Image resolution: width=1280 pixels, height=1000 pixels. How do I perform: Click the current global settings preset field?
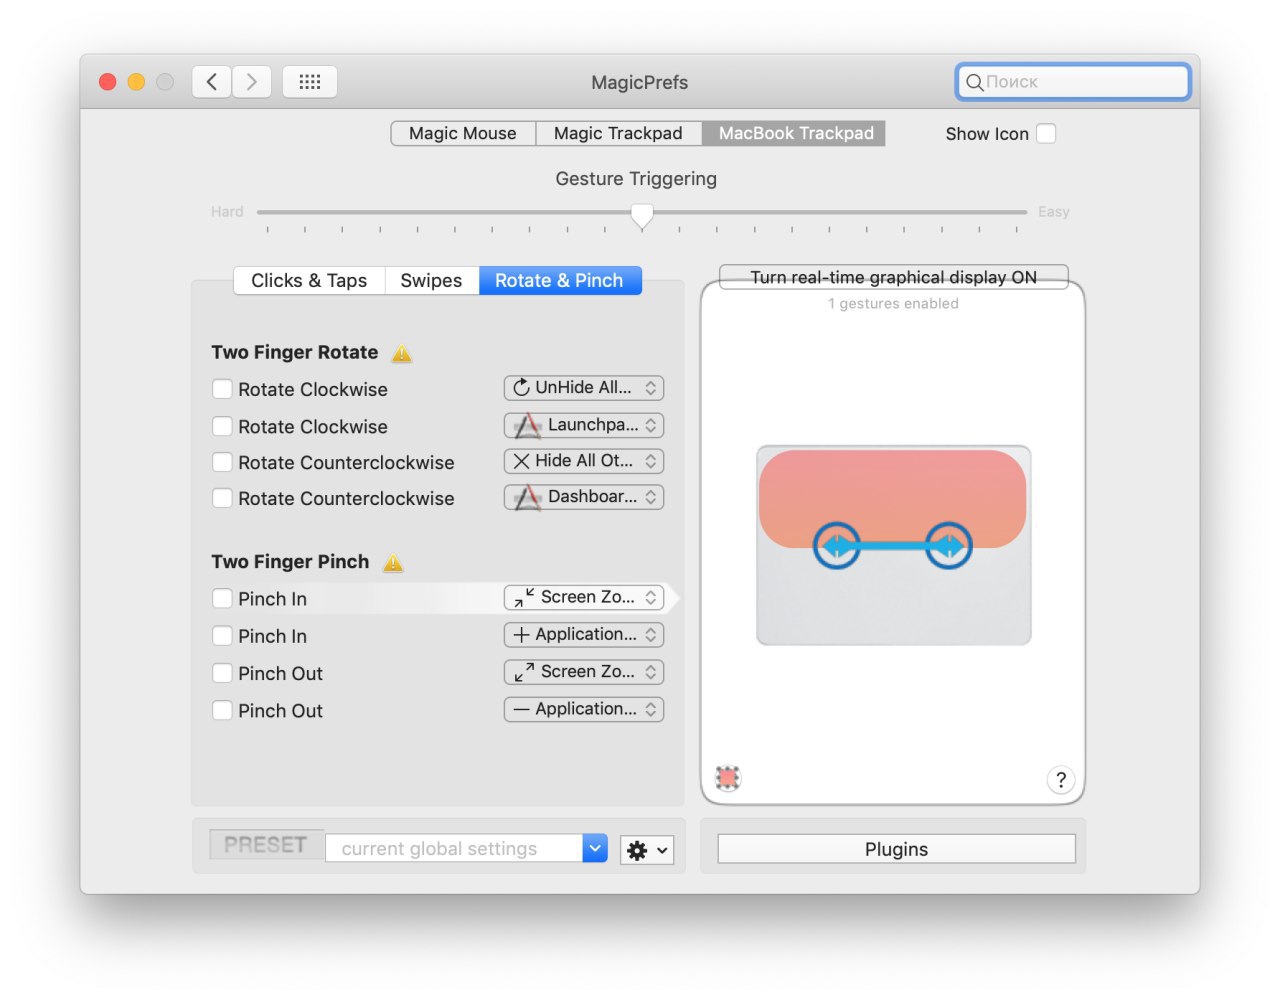point(454,848)
